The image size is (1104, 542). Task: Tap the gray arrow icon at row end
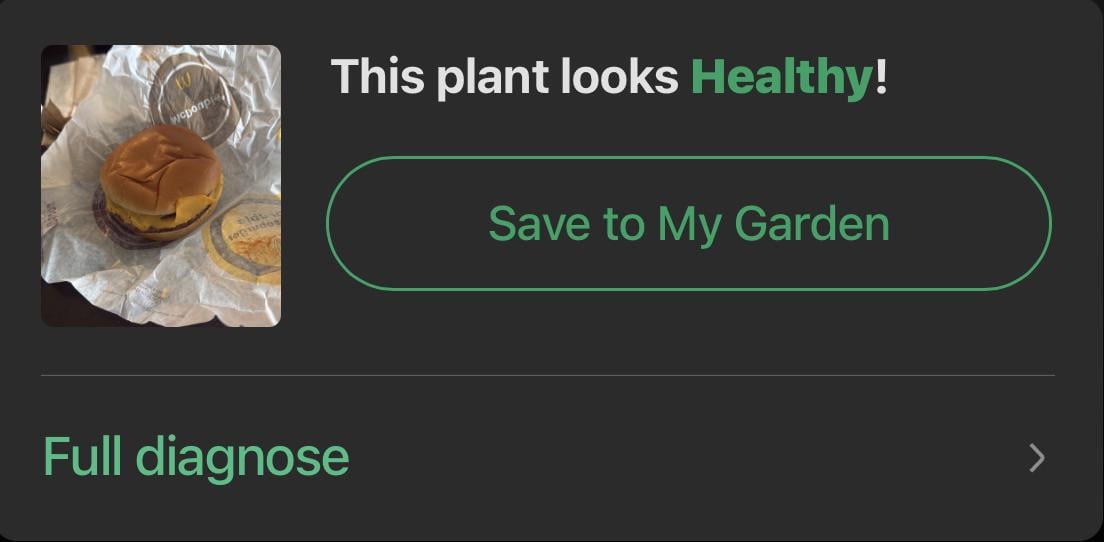(1037, 458)
